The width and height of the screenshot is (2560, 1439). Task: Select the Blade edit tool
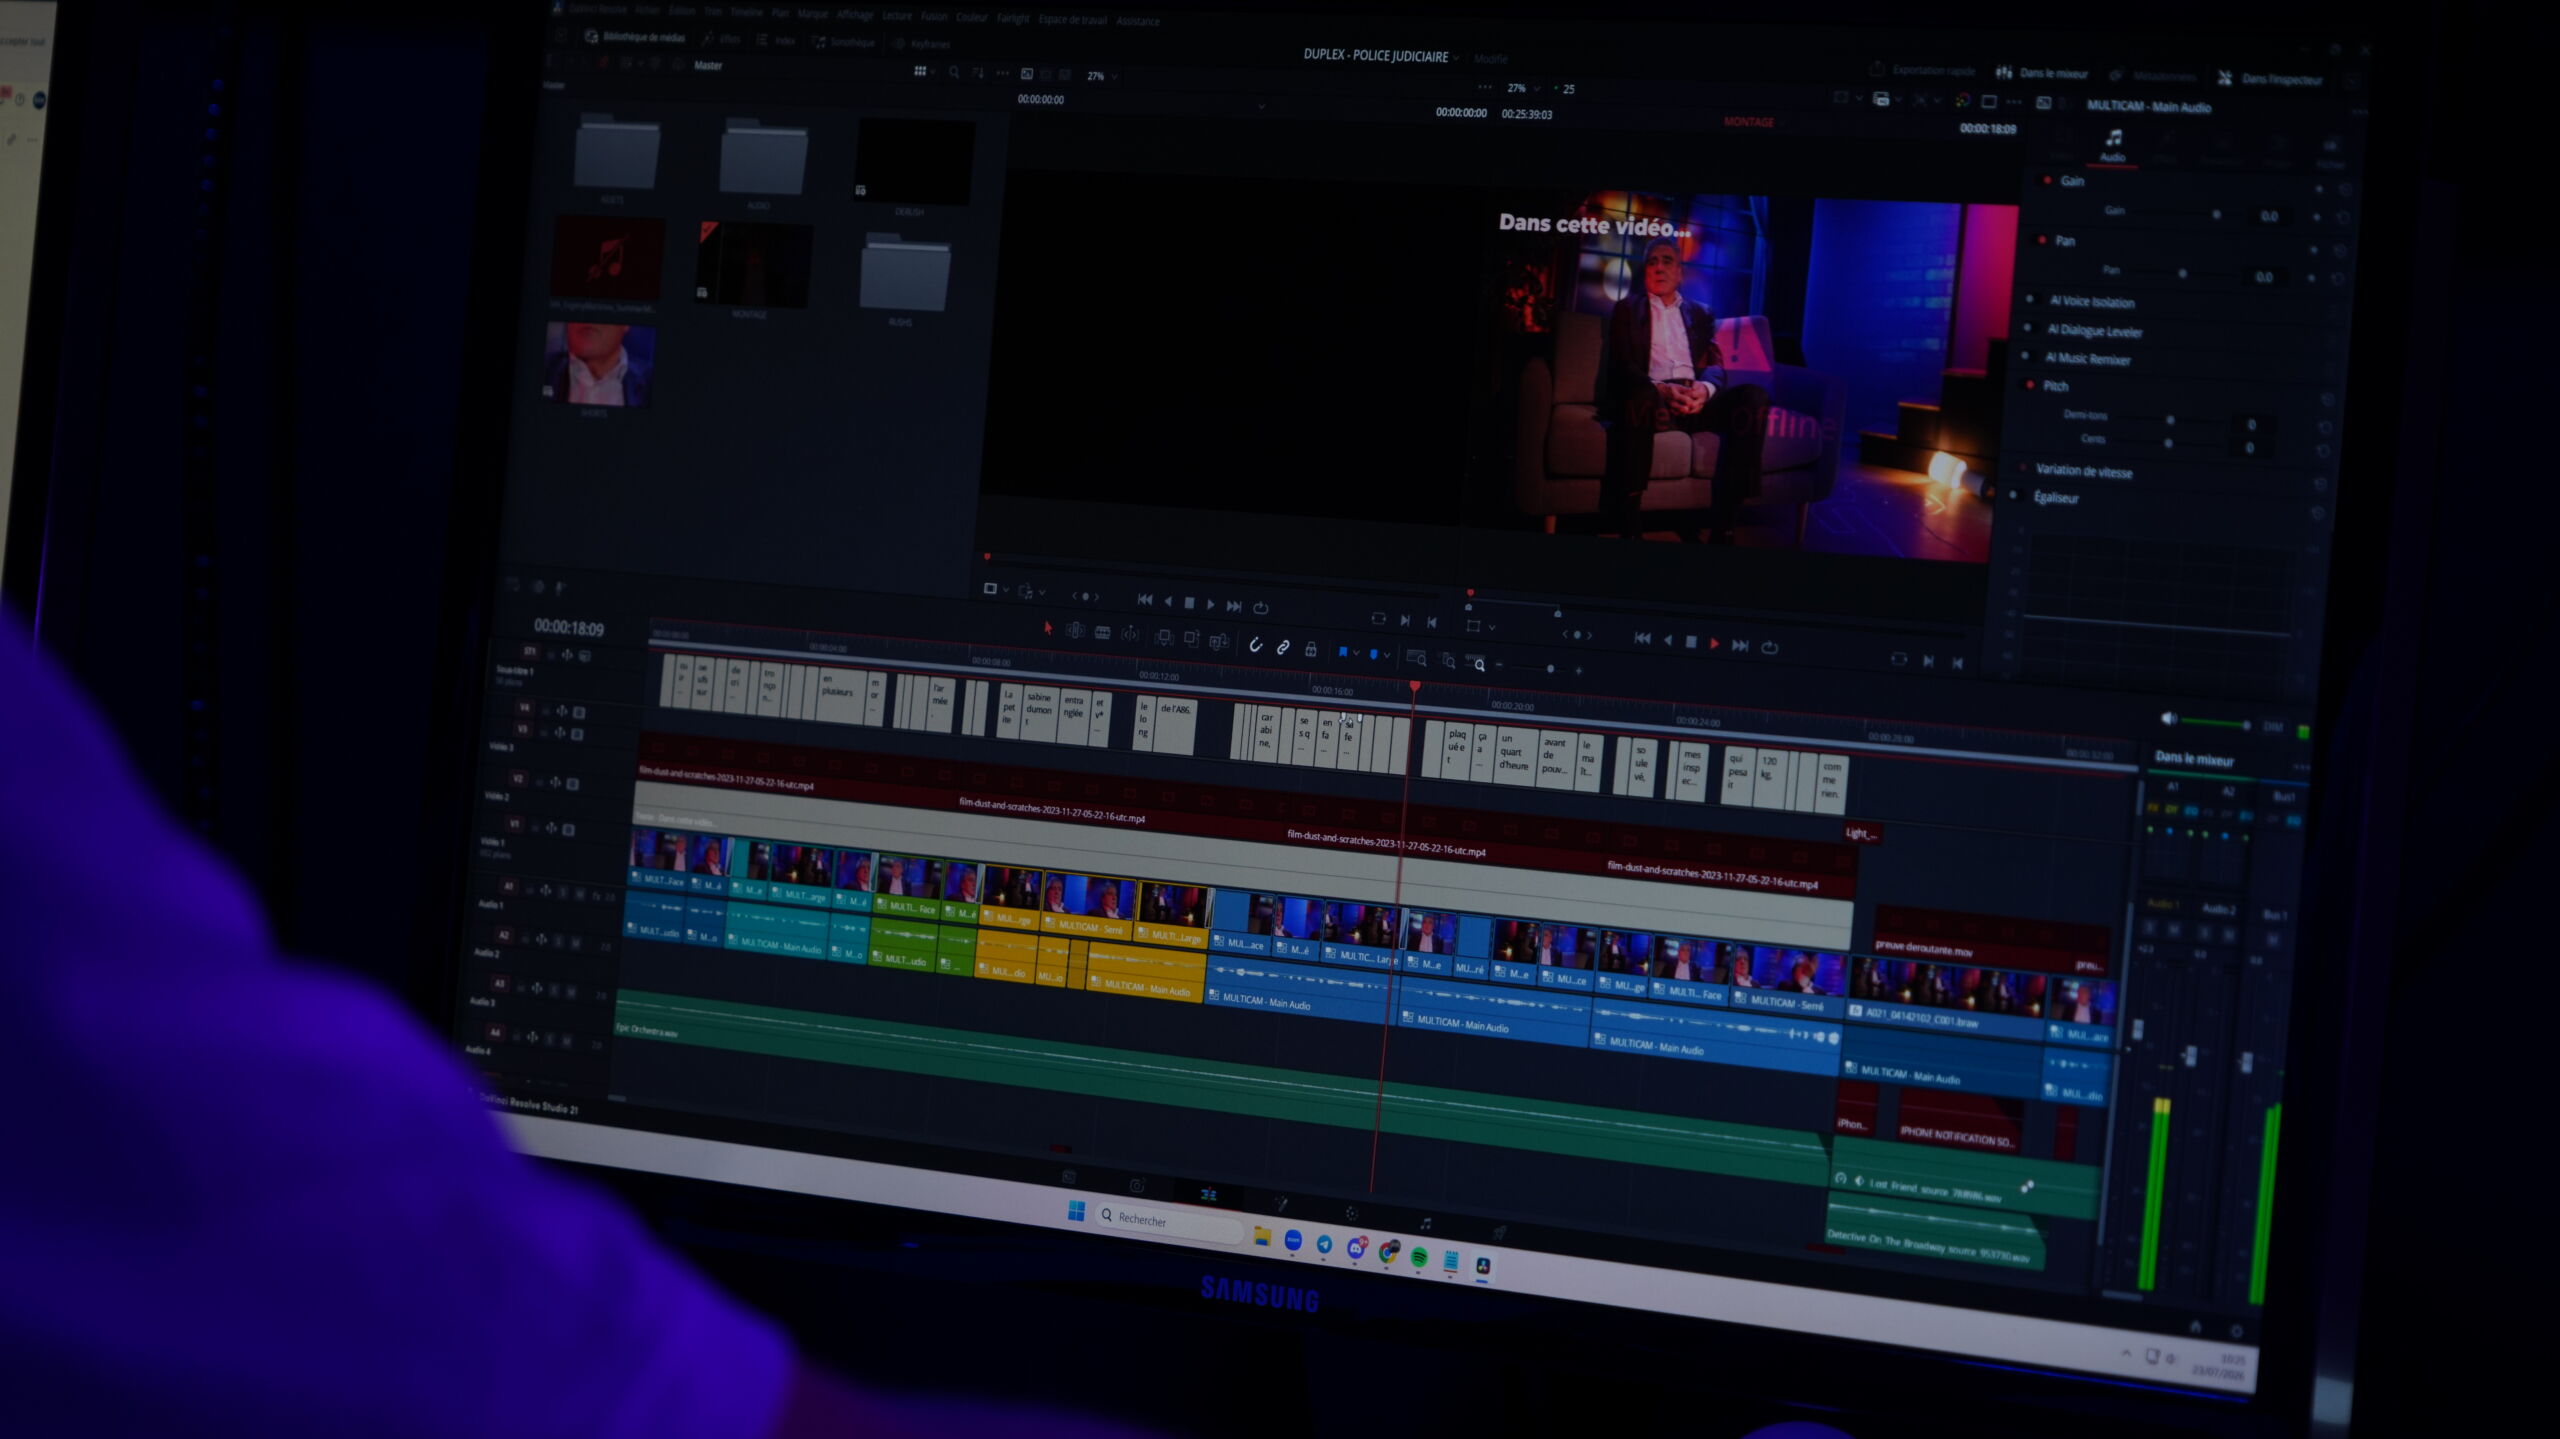pos(1102,632)
